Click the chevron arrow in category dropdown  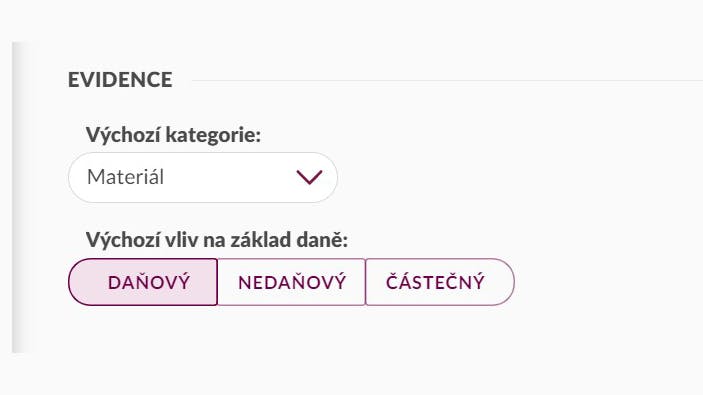pos(309,177)
